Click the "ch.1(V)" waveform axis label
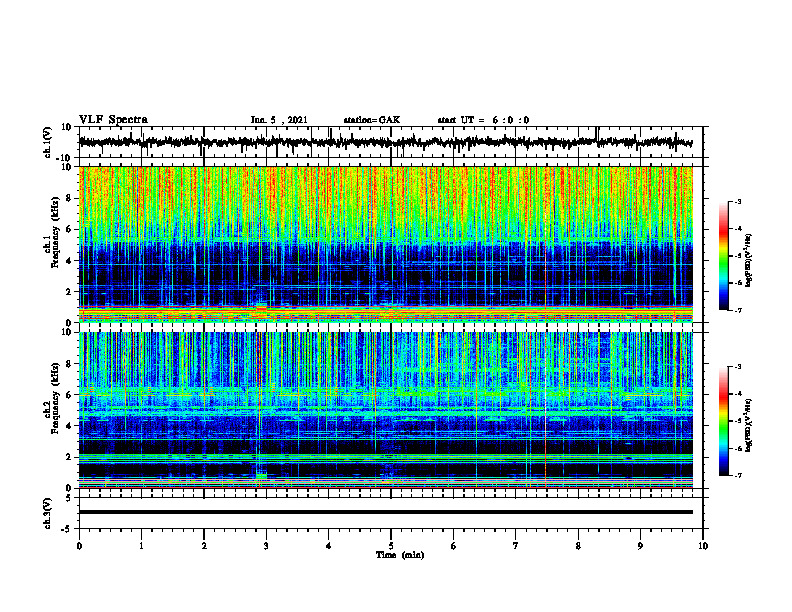Viewport: 792px width, 612px height. pos(47,142)
